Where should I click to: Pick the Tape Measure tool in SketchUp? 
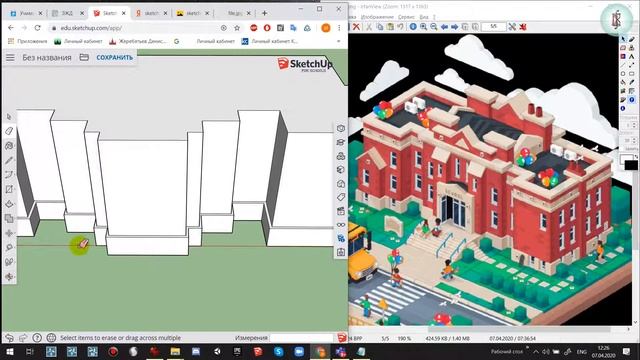[x=9, y=248]
